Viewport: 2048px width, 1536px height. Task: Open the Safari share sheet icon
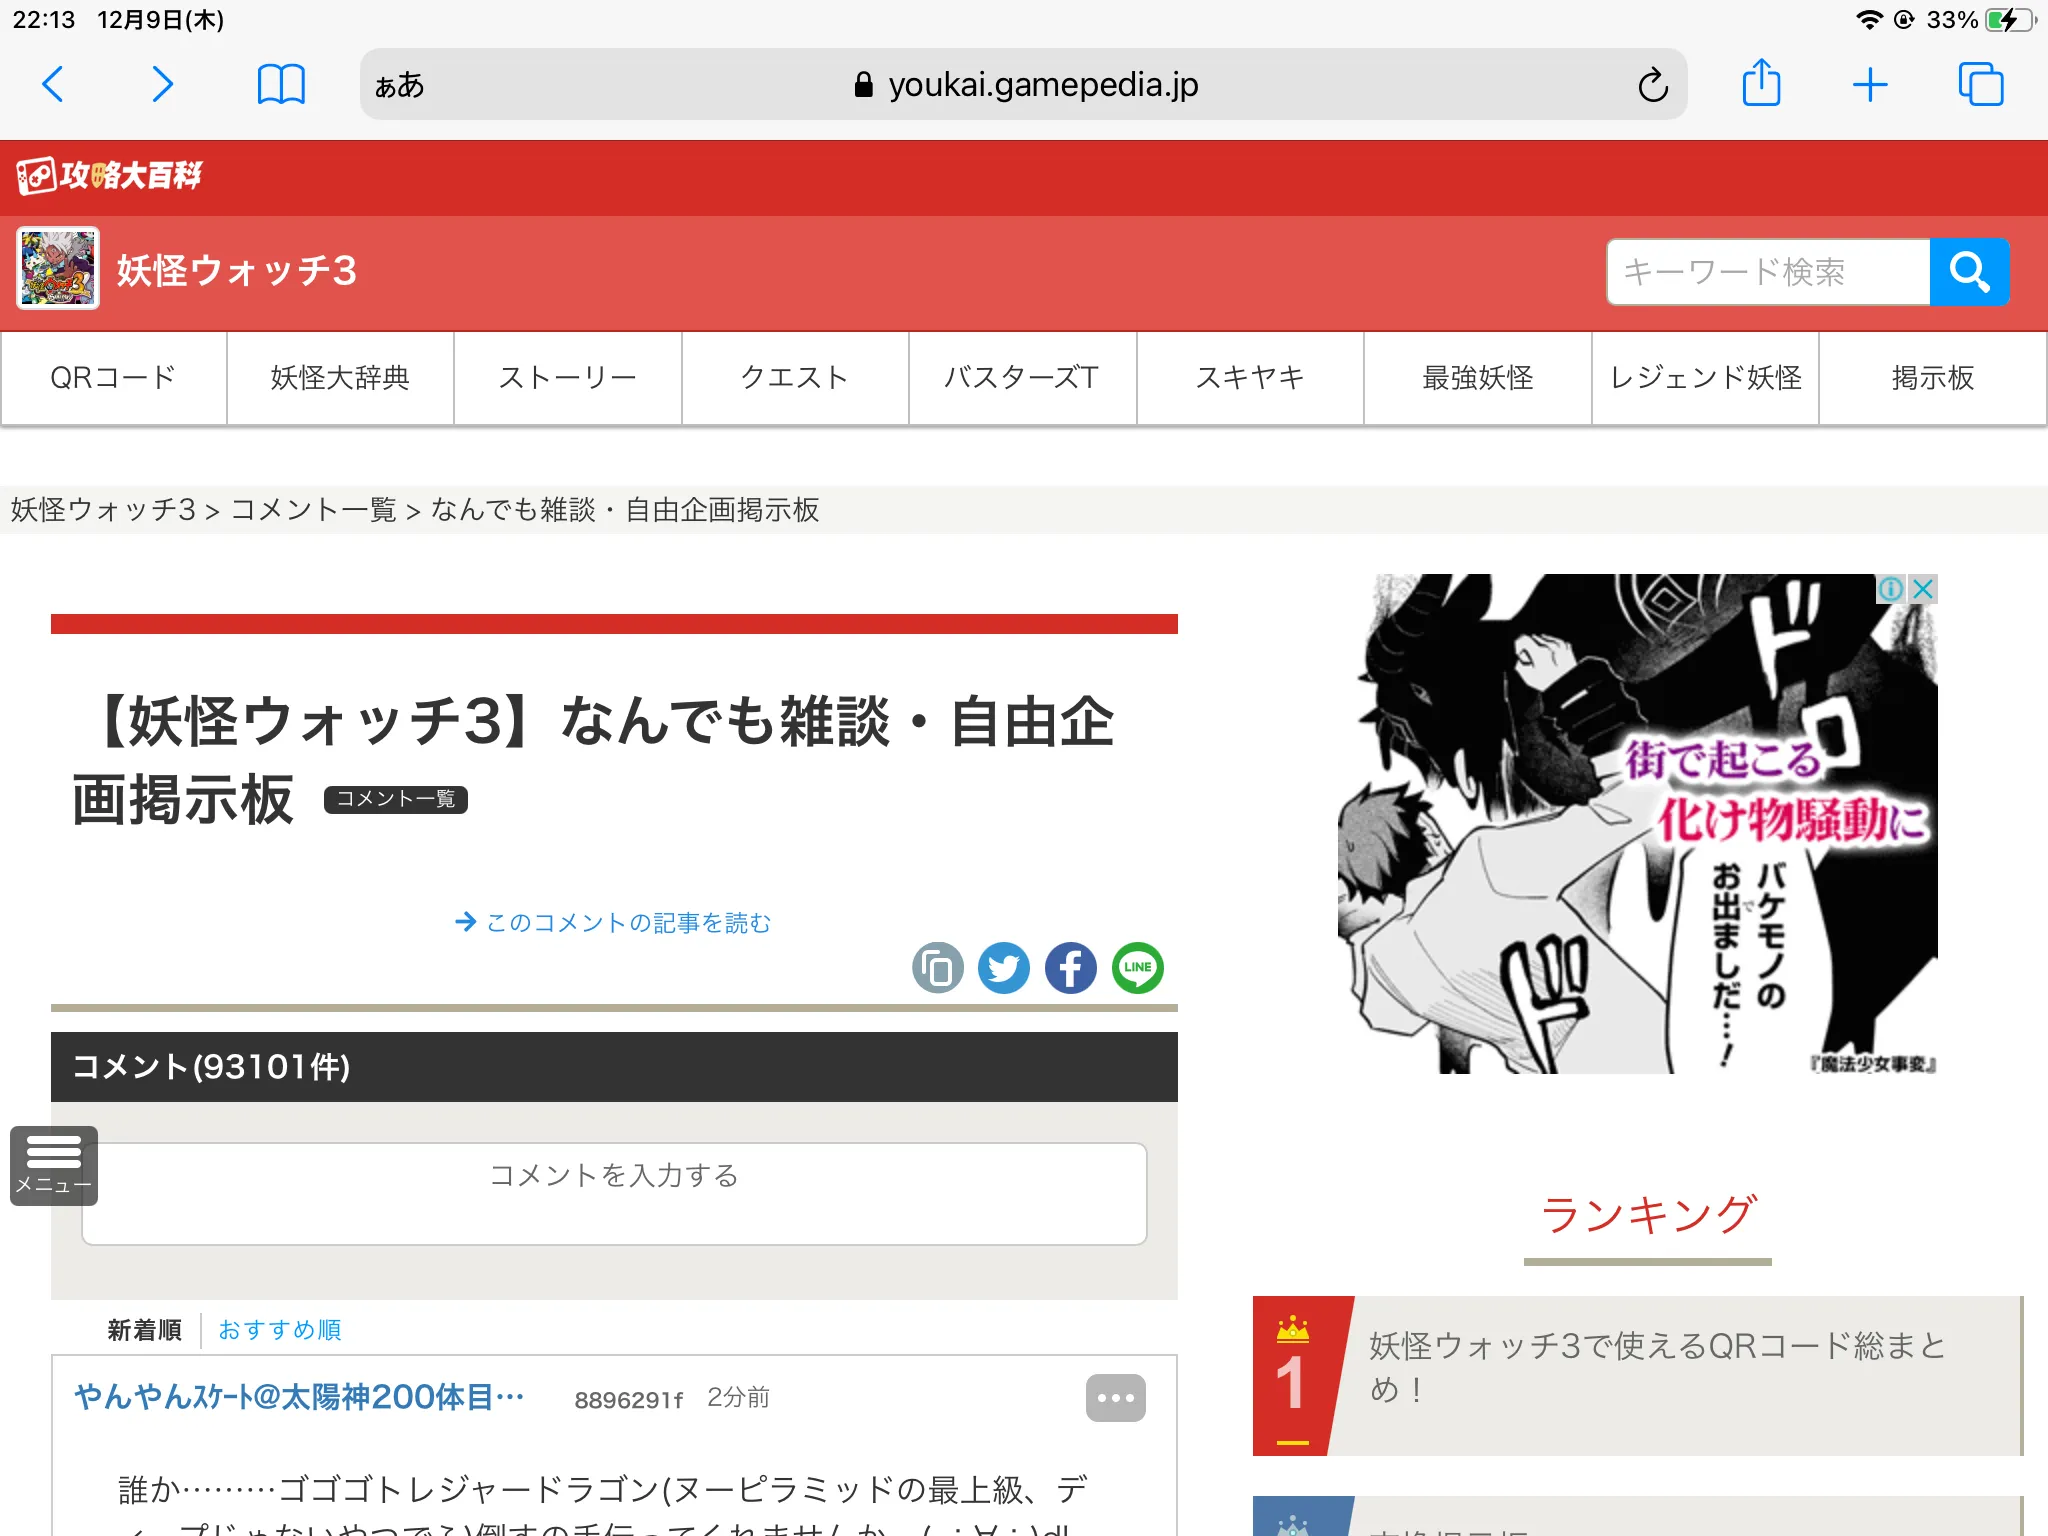pos(1761,83)
